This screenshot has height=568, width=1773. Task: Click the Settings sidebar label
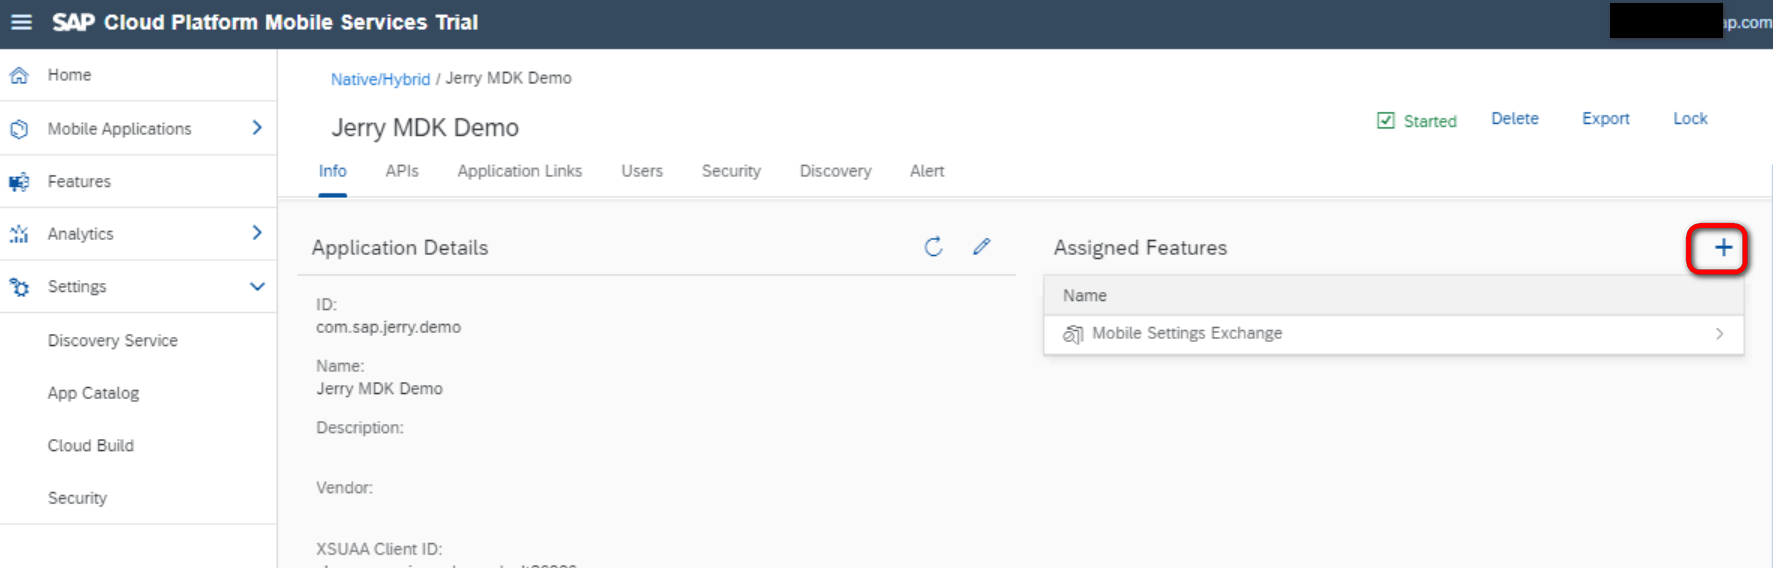(77, 287)
